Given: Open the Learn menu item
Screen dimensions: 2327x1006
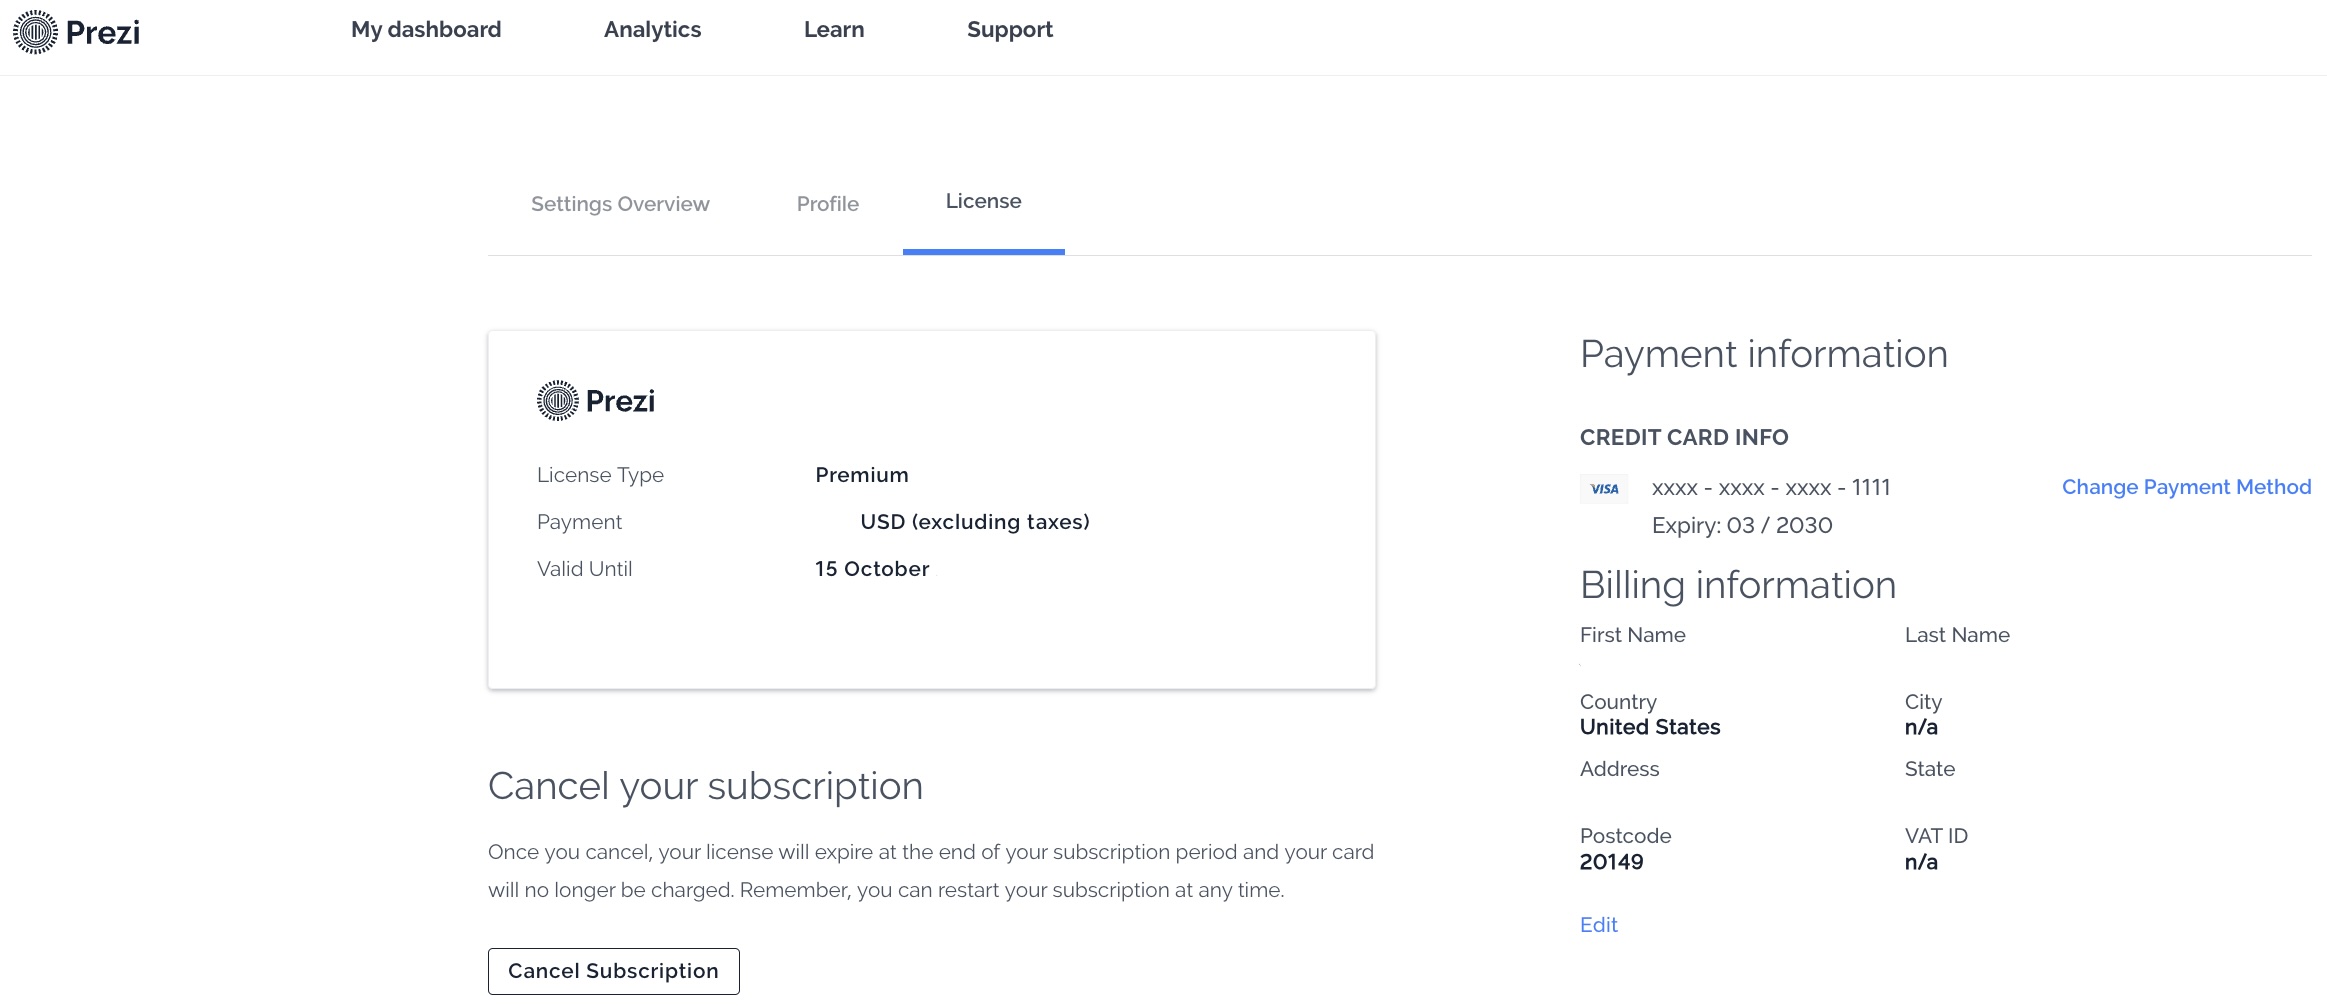Looking at the screenshot, I should pyautogui.click(x=834, y=30).
